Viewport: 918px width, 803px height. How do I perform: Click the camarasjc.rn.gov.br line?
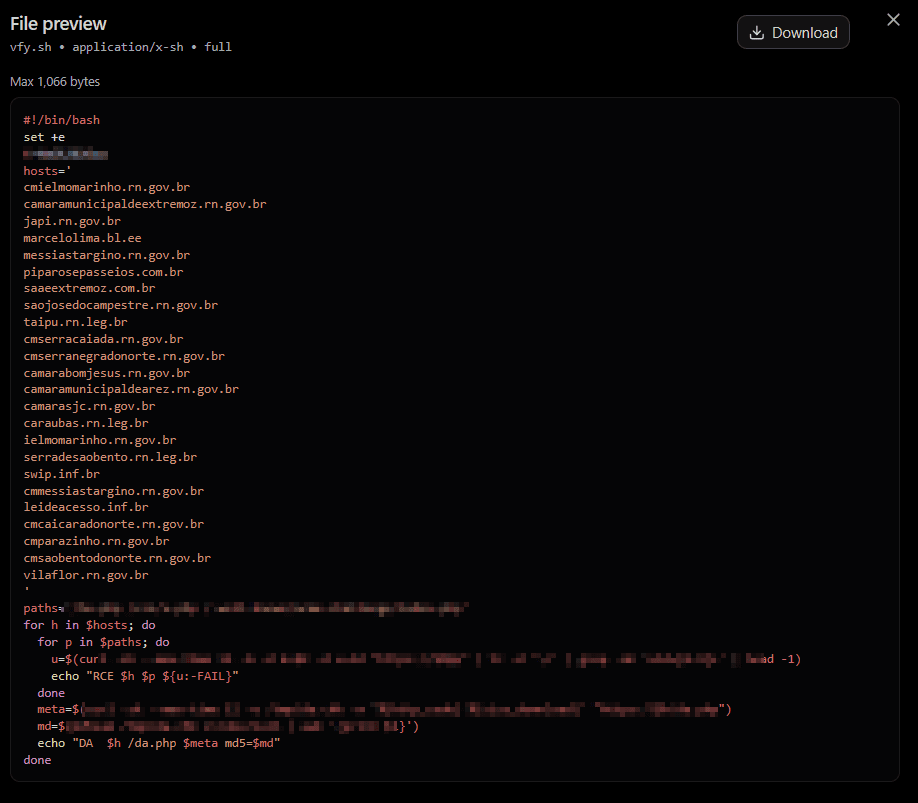pos(90,406)
